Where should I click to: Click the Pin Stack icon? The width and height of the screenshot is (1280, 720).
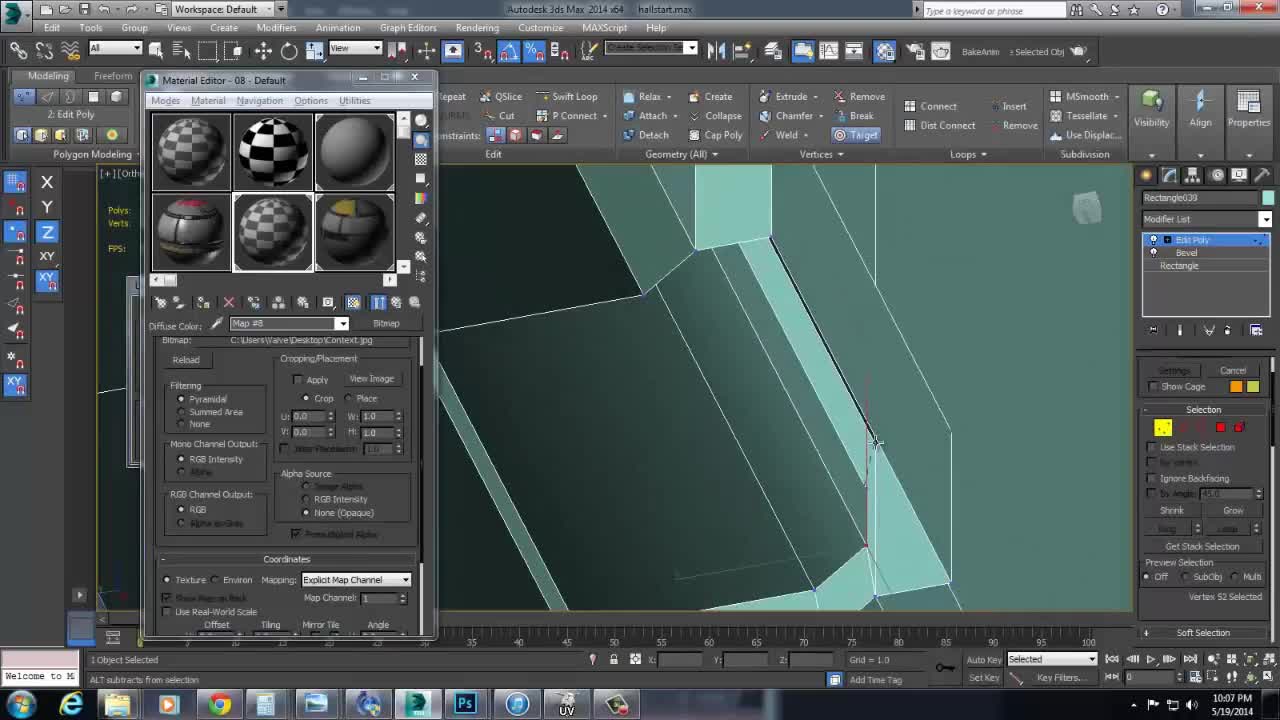[x=1153, y=330]
